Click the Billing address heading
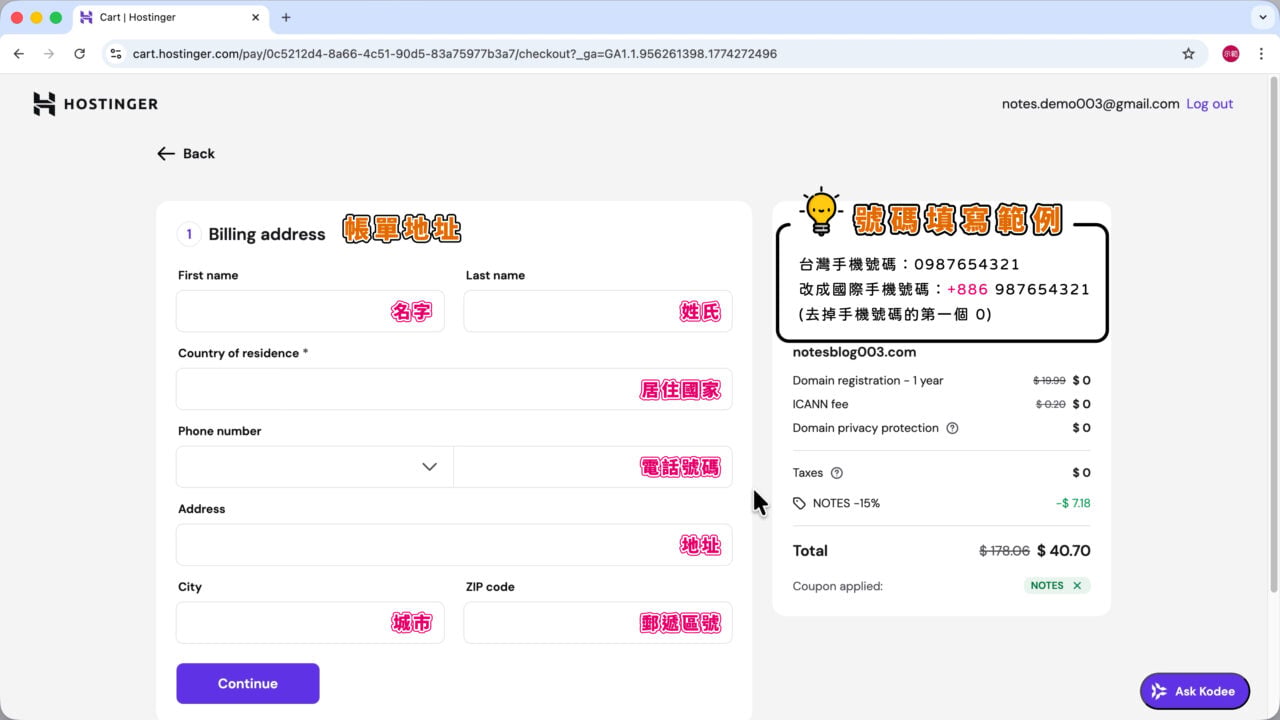 pyautogui.click(x=267, y=234)
